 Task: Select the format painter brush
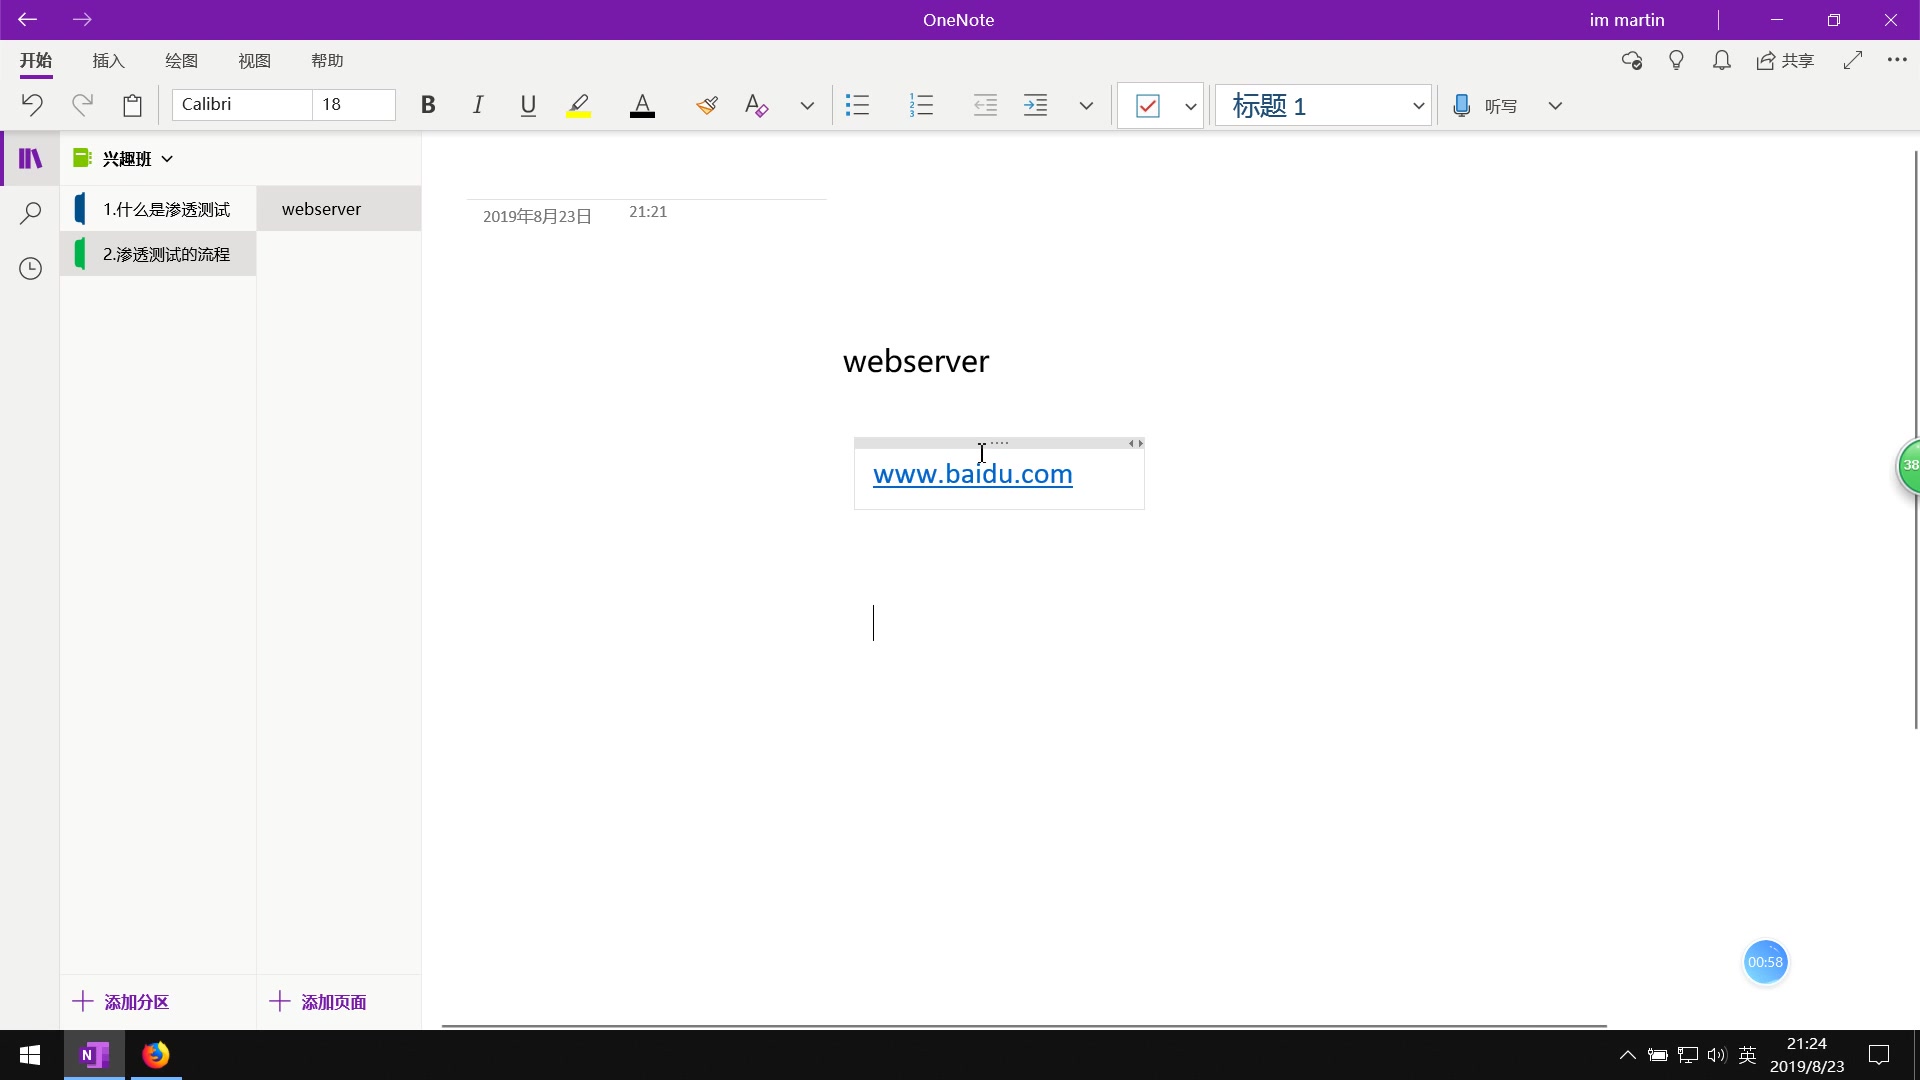point(707,105)
